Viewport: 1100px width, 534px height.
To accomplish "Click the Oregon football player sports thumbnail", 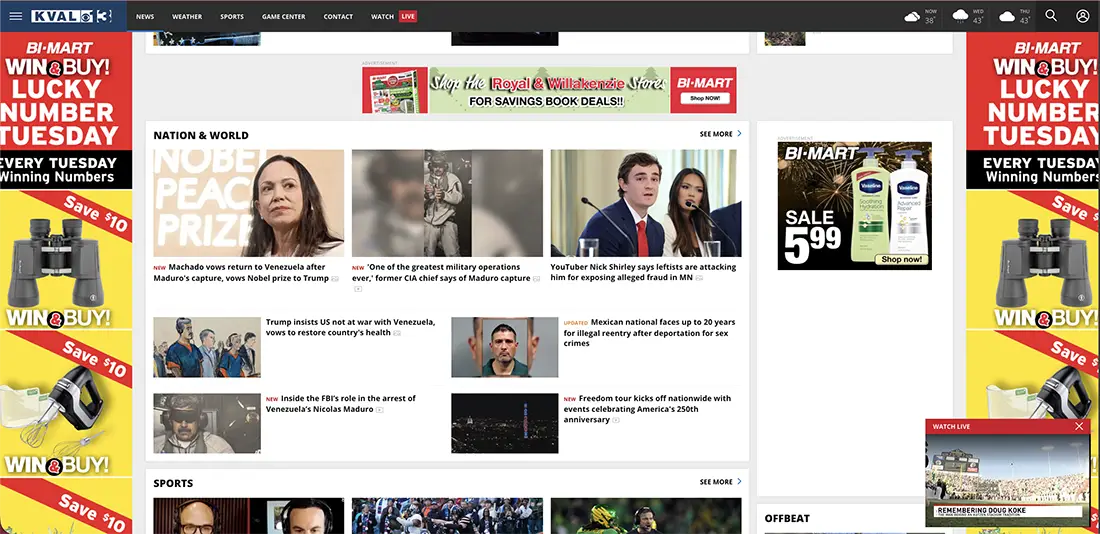I will pyautogui.click(x=646, y=516).
